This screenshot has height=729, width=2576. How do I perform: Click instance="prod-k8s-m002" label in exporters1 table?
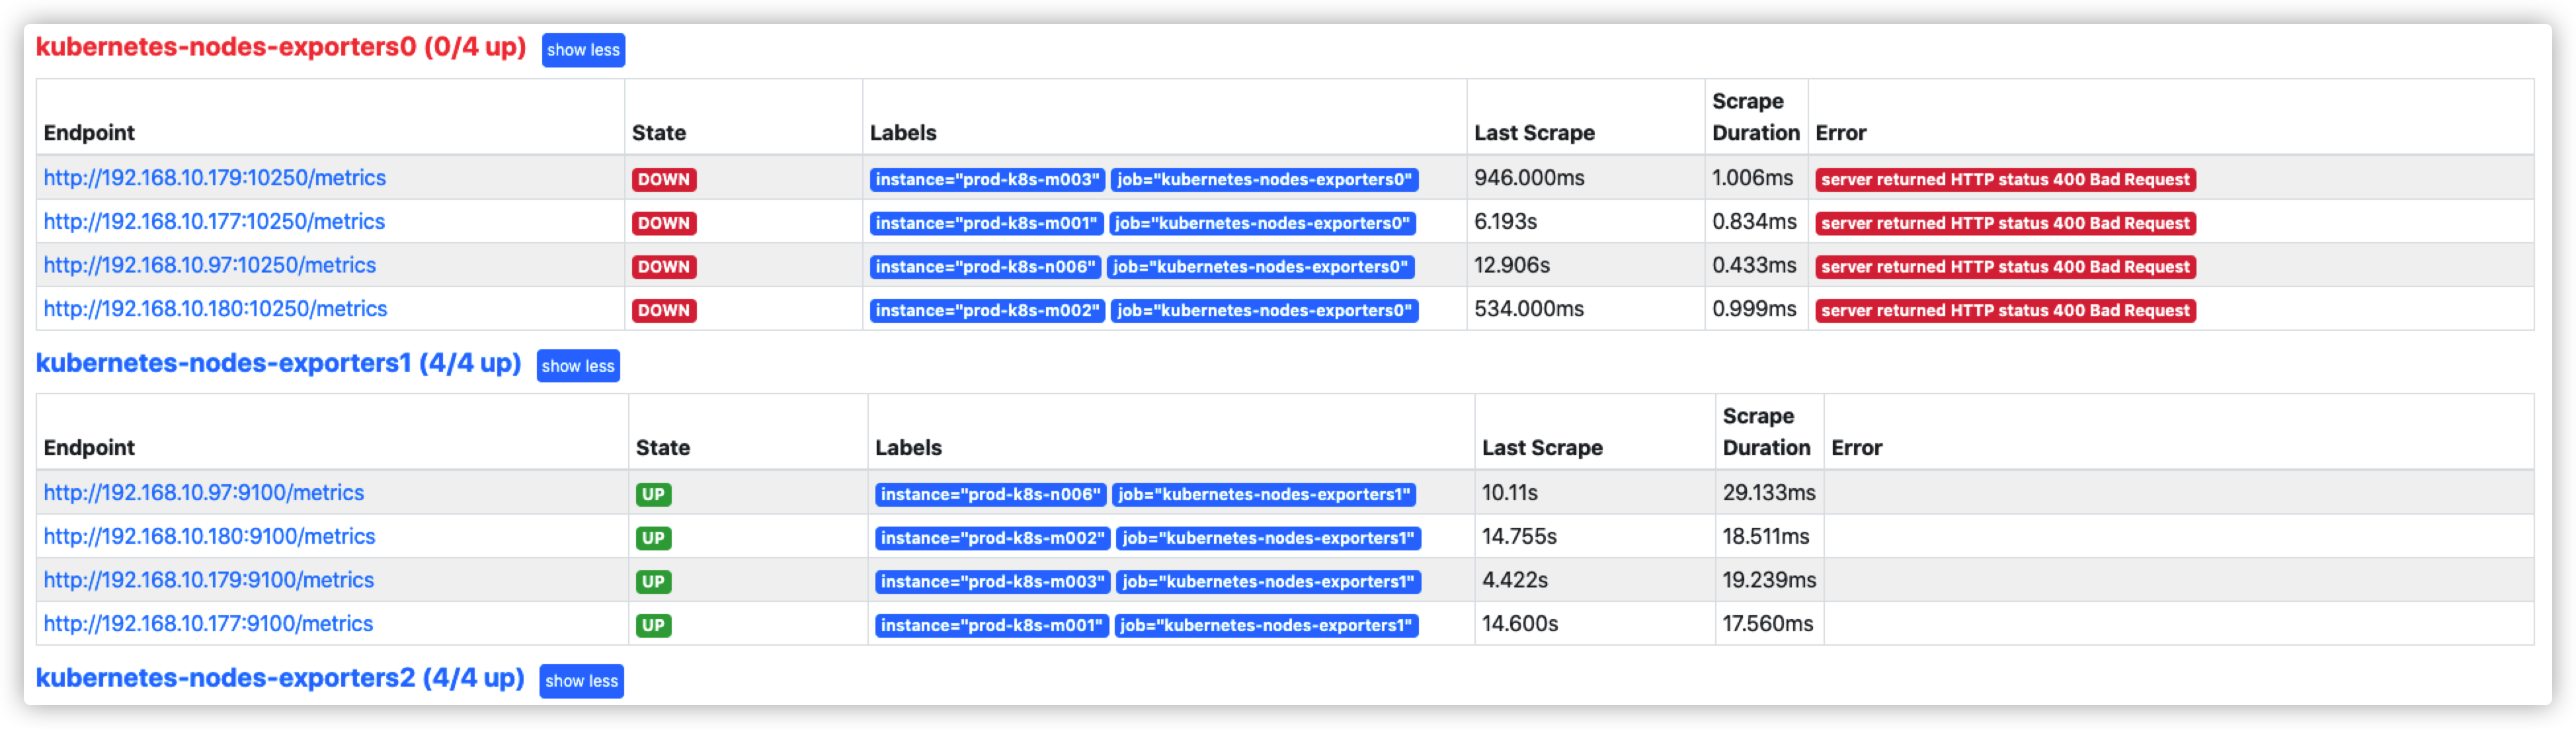click(x=993, y=538)
